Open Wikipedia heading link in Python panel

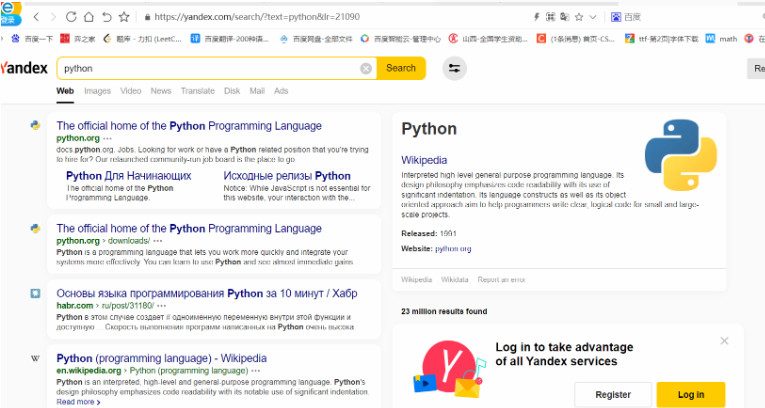(x=424, y=160)
